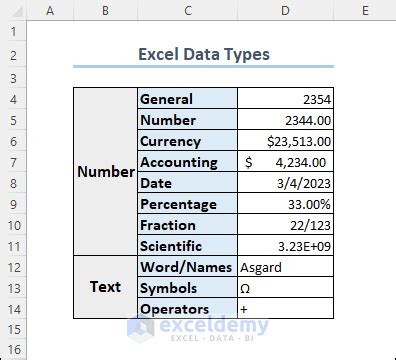Select the cell containing $23,513.00
Viewport: 396px width, 360px height.
click(286, 141)
